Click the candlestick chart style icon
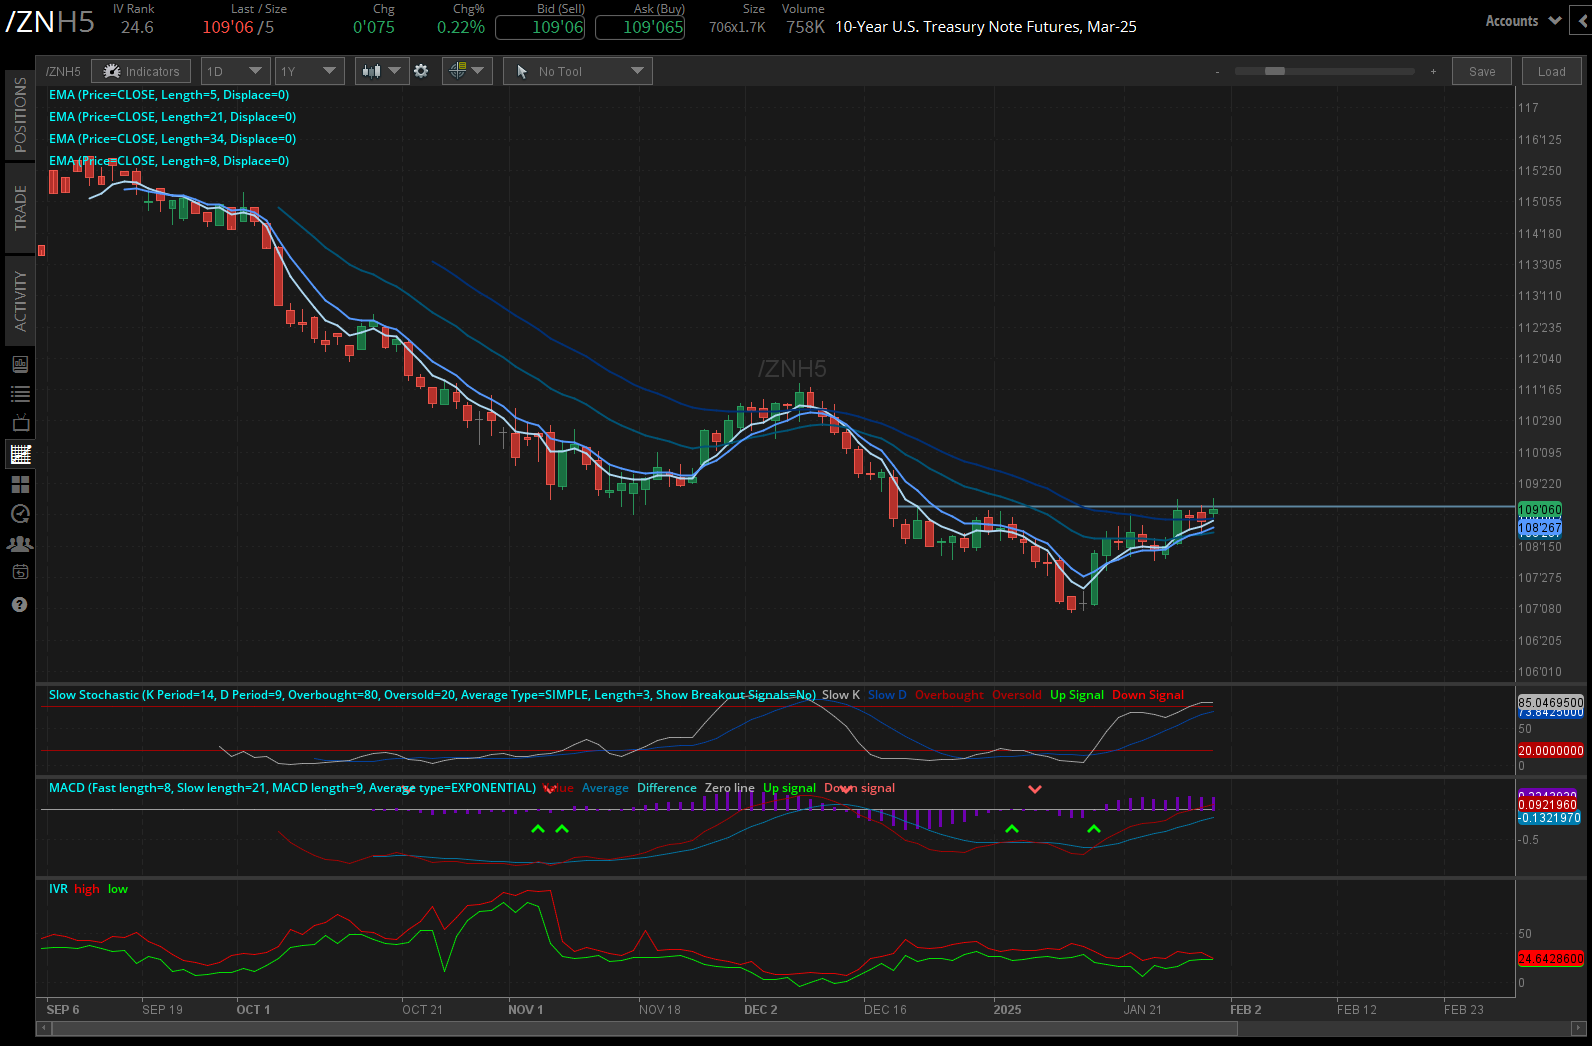Screen dimensions: 1592x1046 [371, 71]
